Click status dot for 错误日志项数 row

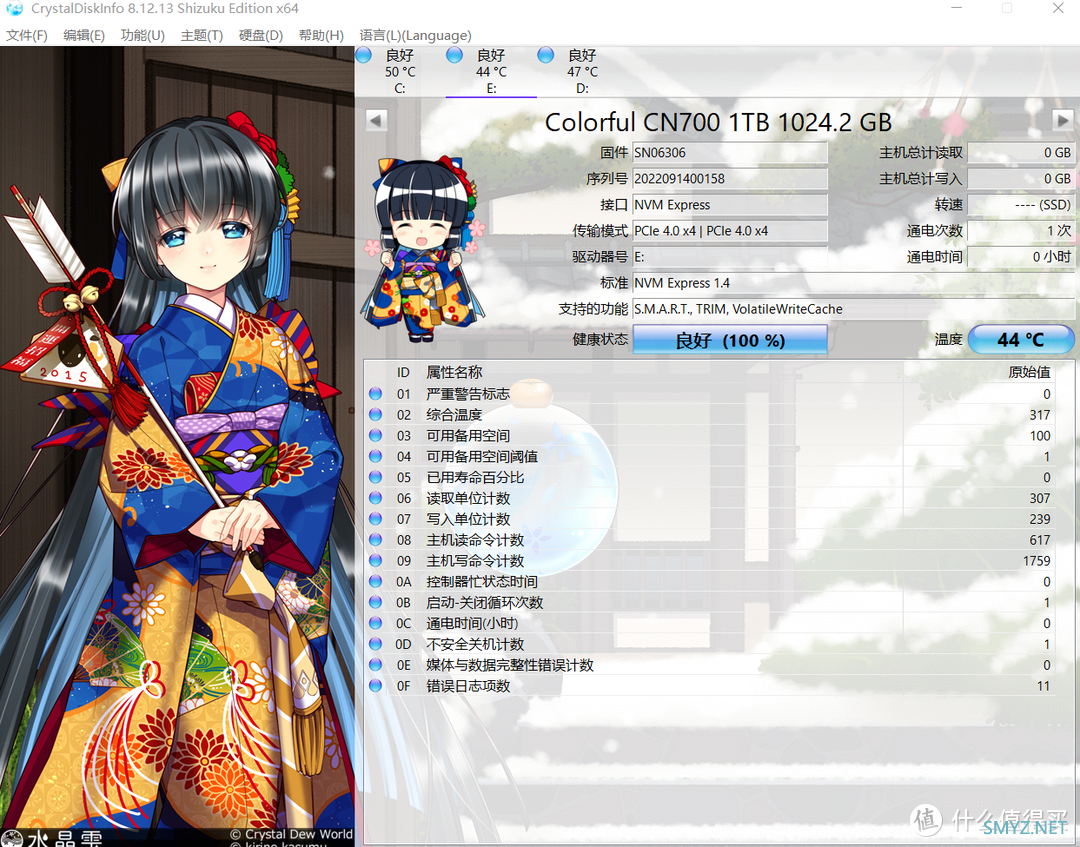pyautogui.click(x=375, y=686)
